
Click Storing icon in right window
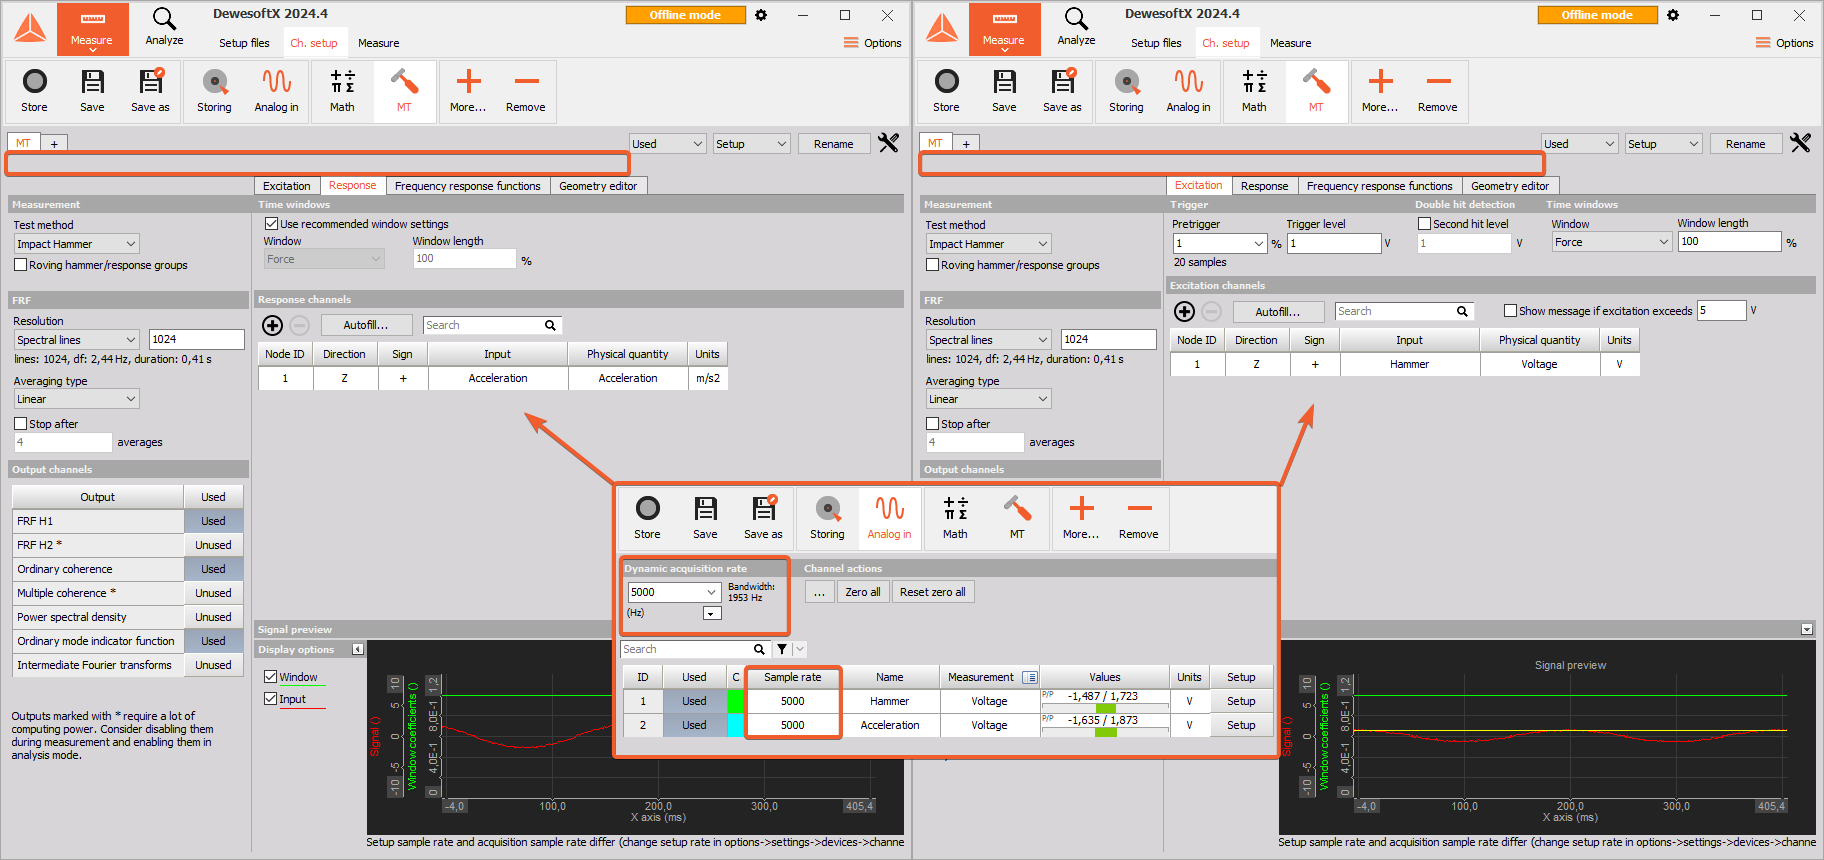point(1126,90)
